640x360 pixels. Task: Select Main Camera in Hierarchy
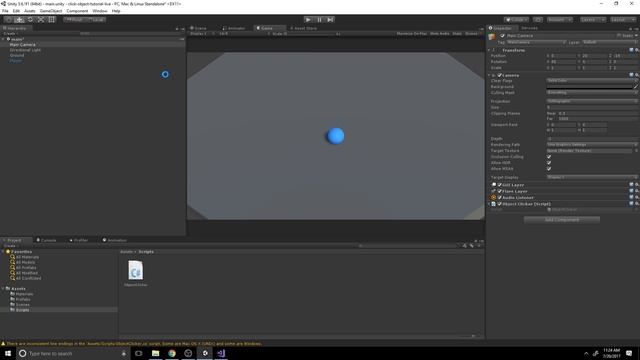pos(22,44)
